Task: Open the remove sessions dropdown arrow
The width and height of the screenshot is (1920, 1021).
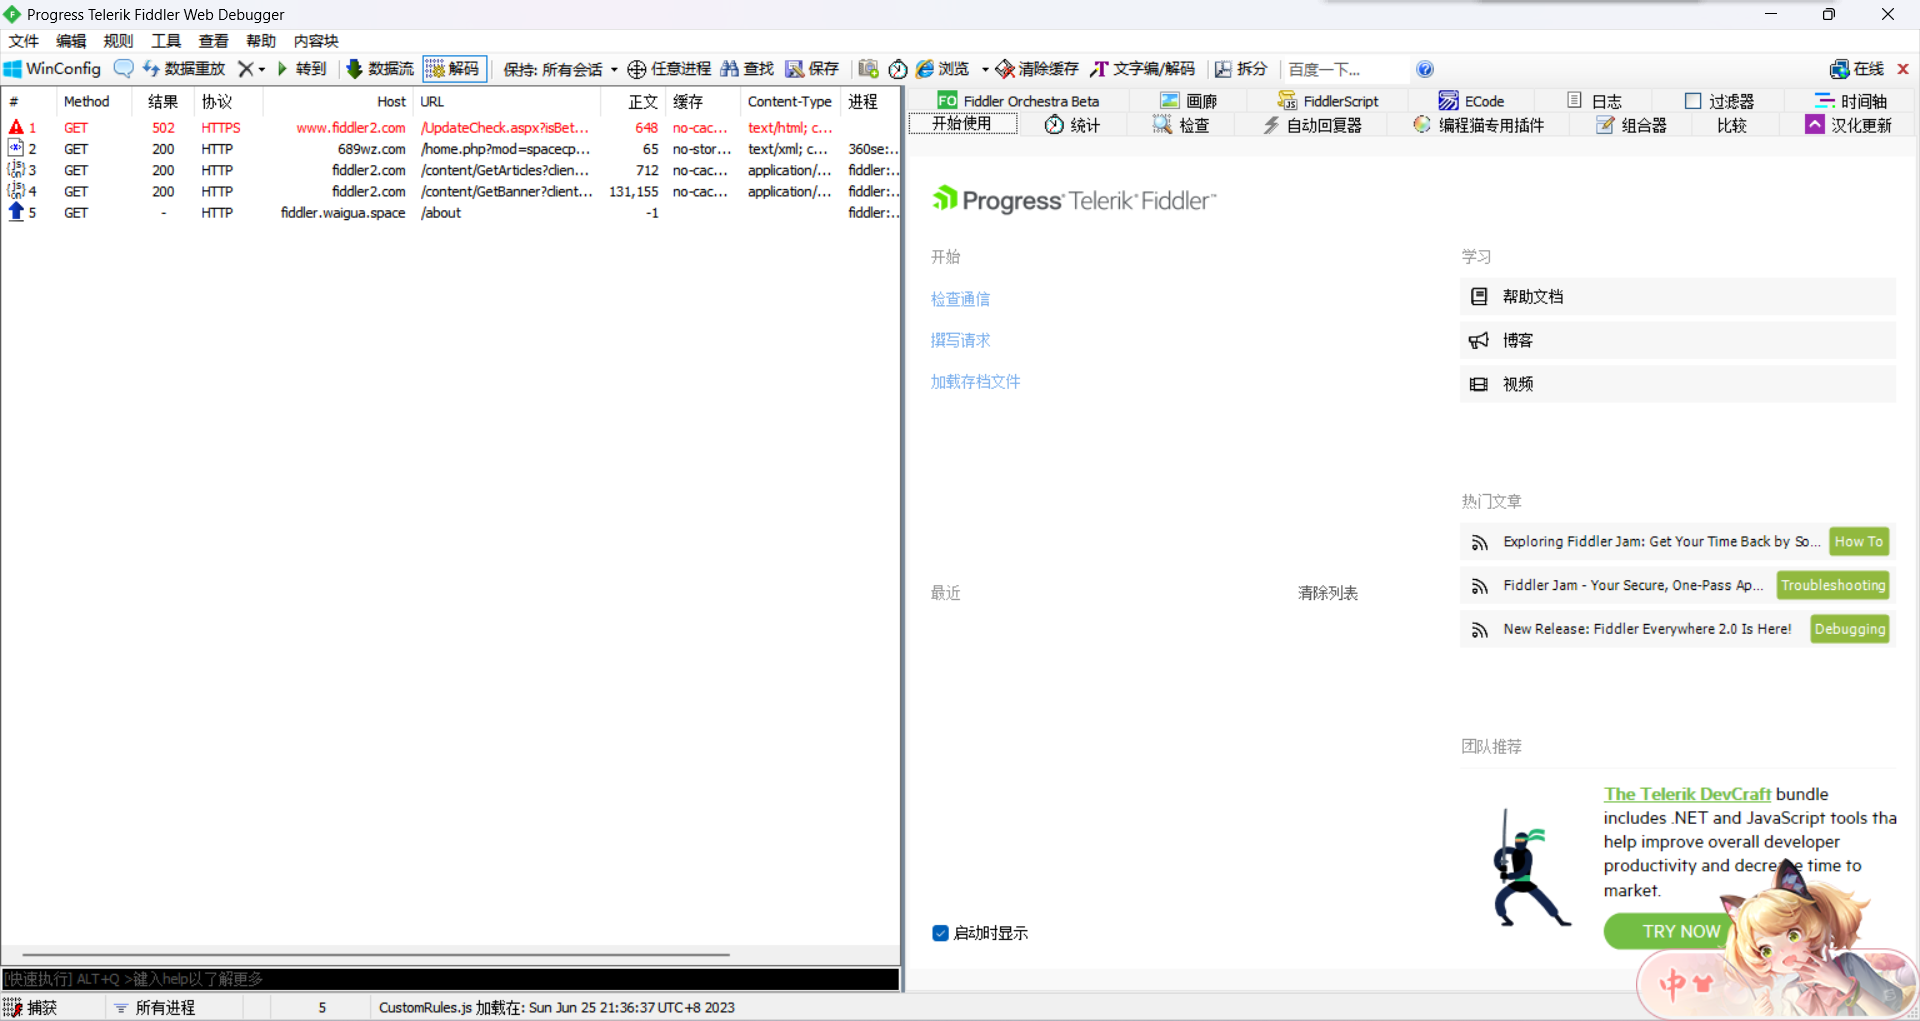Action: click(x=262, y=69)
